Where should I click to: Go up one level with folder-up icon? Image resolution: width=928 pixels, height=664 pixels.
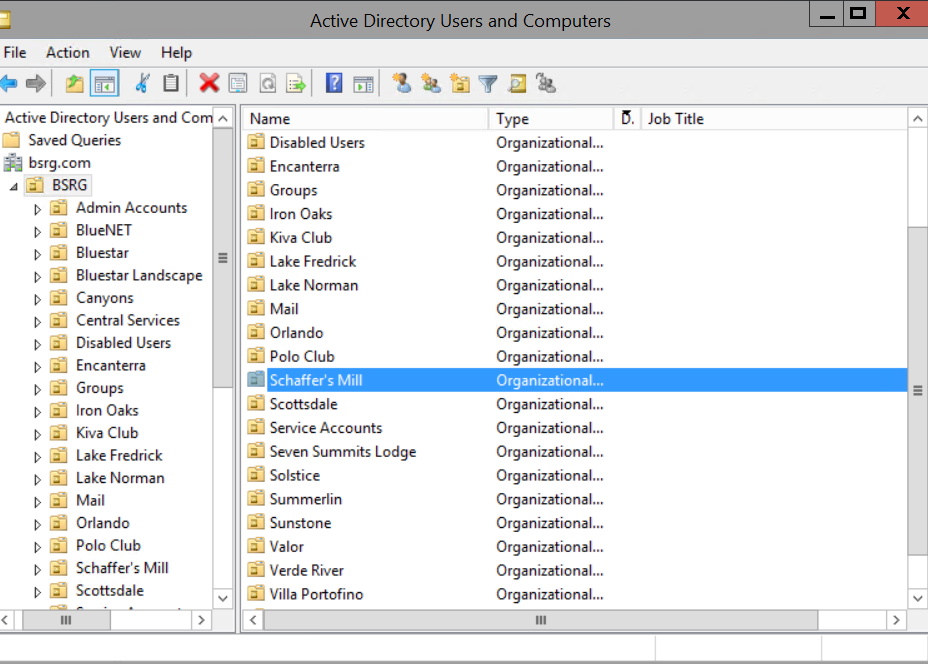pyautogui.click(x=75, y=83)
